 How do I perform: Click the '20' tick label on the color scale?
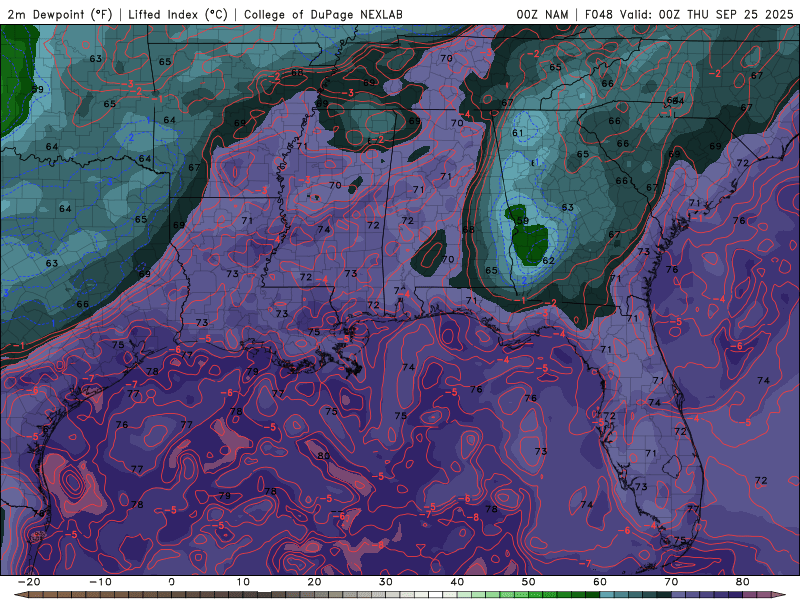[314, 582]
